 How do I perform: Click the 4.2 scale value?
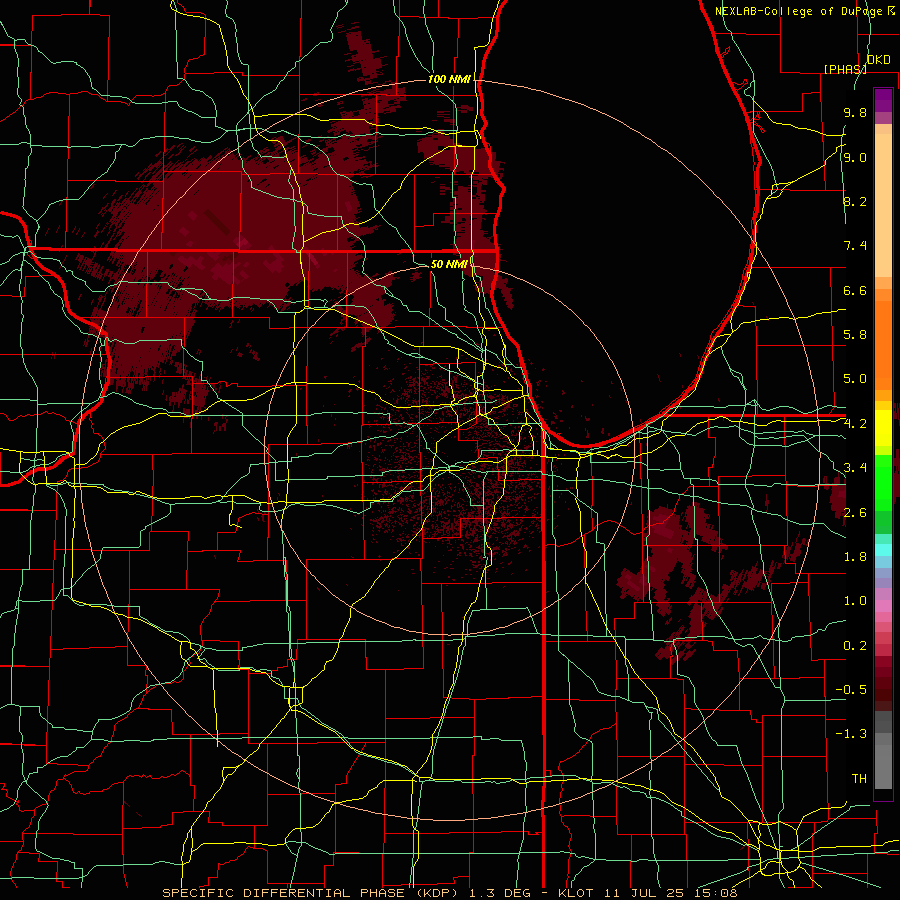(855, 424)
